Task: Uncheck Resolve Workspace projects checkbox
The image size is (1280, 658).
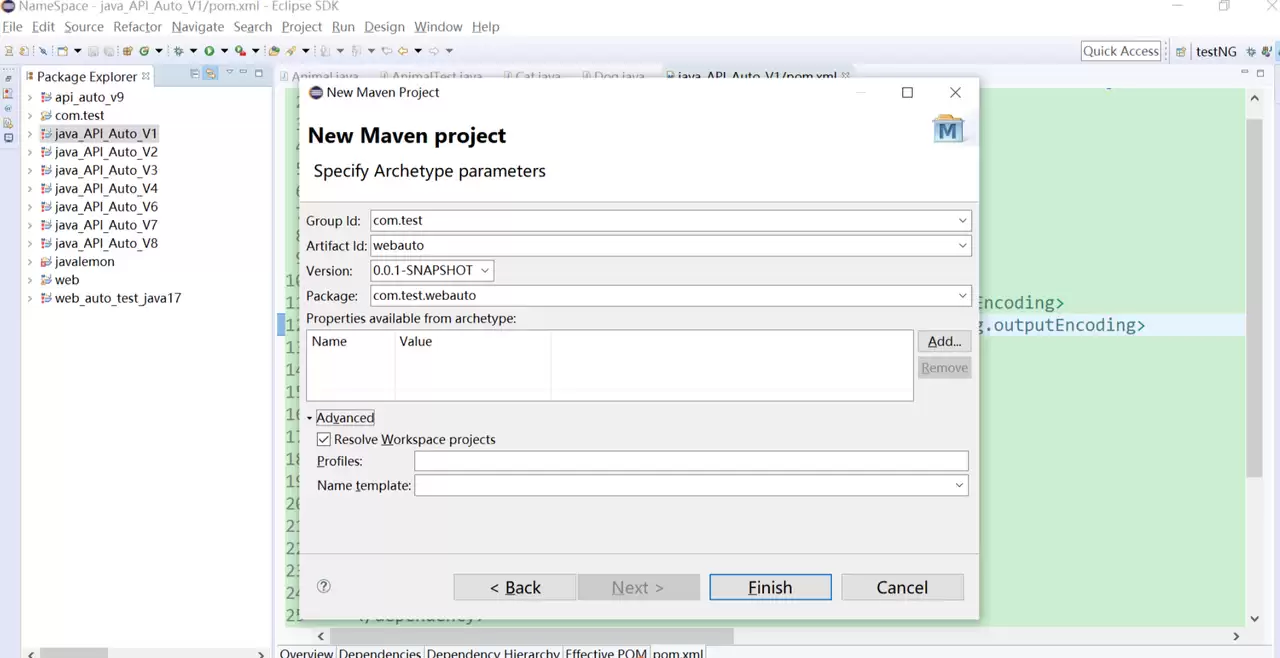Action: [323, 439]
